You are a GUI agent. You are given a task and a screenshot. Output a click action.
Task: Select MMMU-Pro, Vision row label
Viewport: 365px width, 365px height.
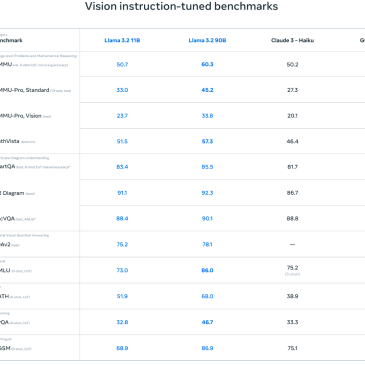[21, 116]
